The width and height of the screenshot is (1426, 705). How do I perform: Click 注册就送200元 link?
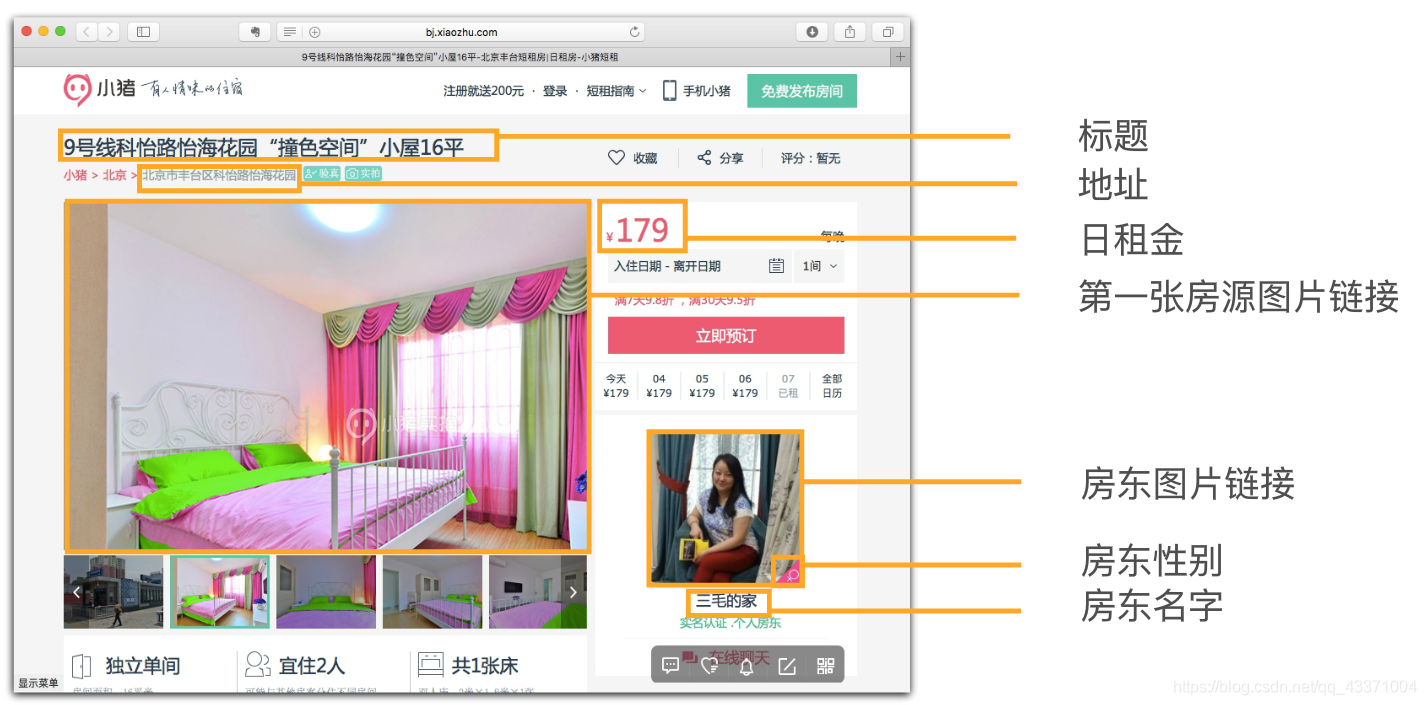click(484, 91)
